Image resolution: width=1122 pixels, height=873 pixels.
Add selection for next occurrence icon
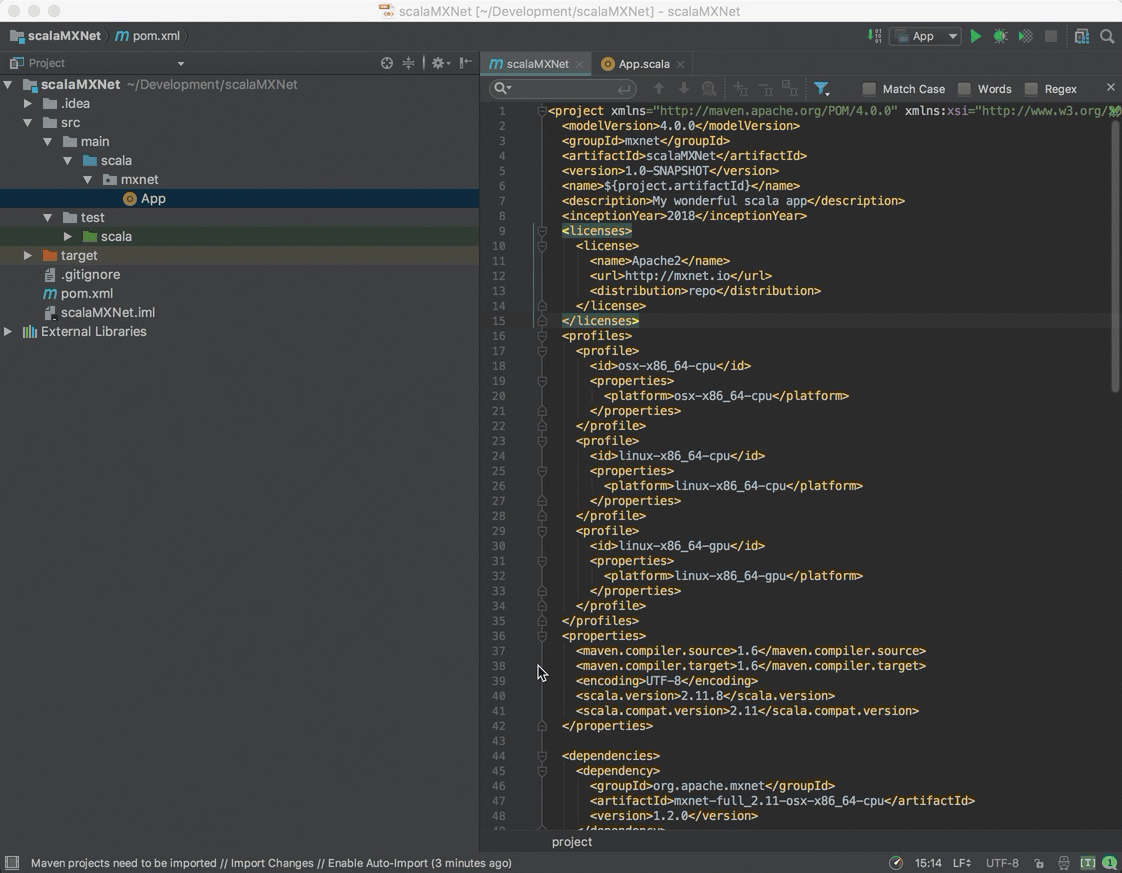pyautogui.click(x=741, y=89)
